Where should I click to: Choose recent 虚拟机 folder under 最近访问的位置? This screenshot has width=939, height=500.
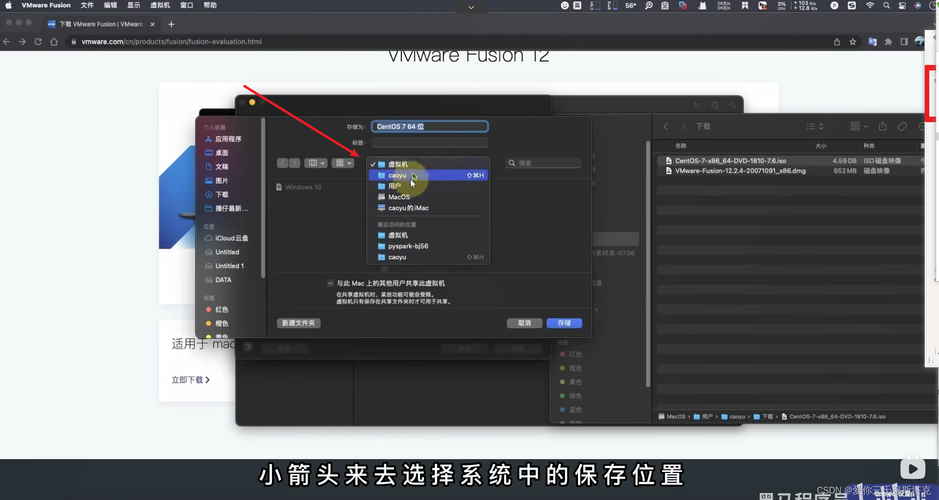[x=428, y=235]
